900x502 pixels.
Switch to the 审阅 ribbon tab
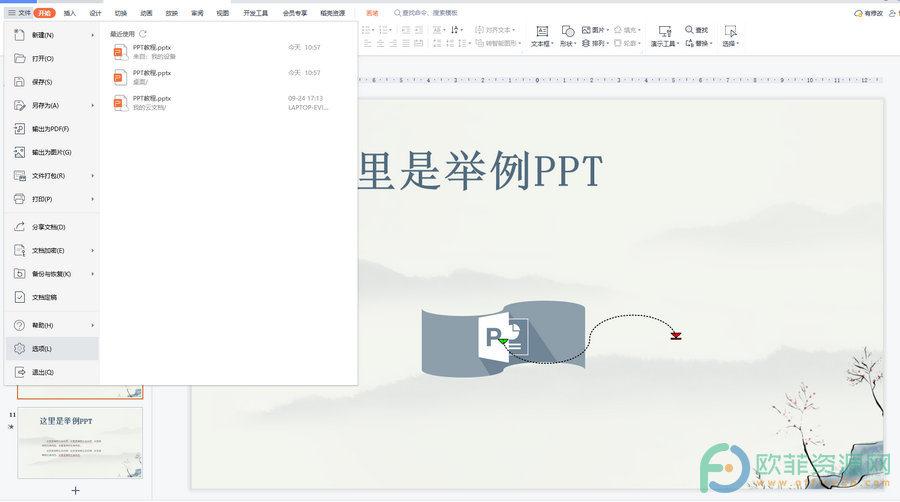[x=197, y=13]
